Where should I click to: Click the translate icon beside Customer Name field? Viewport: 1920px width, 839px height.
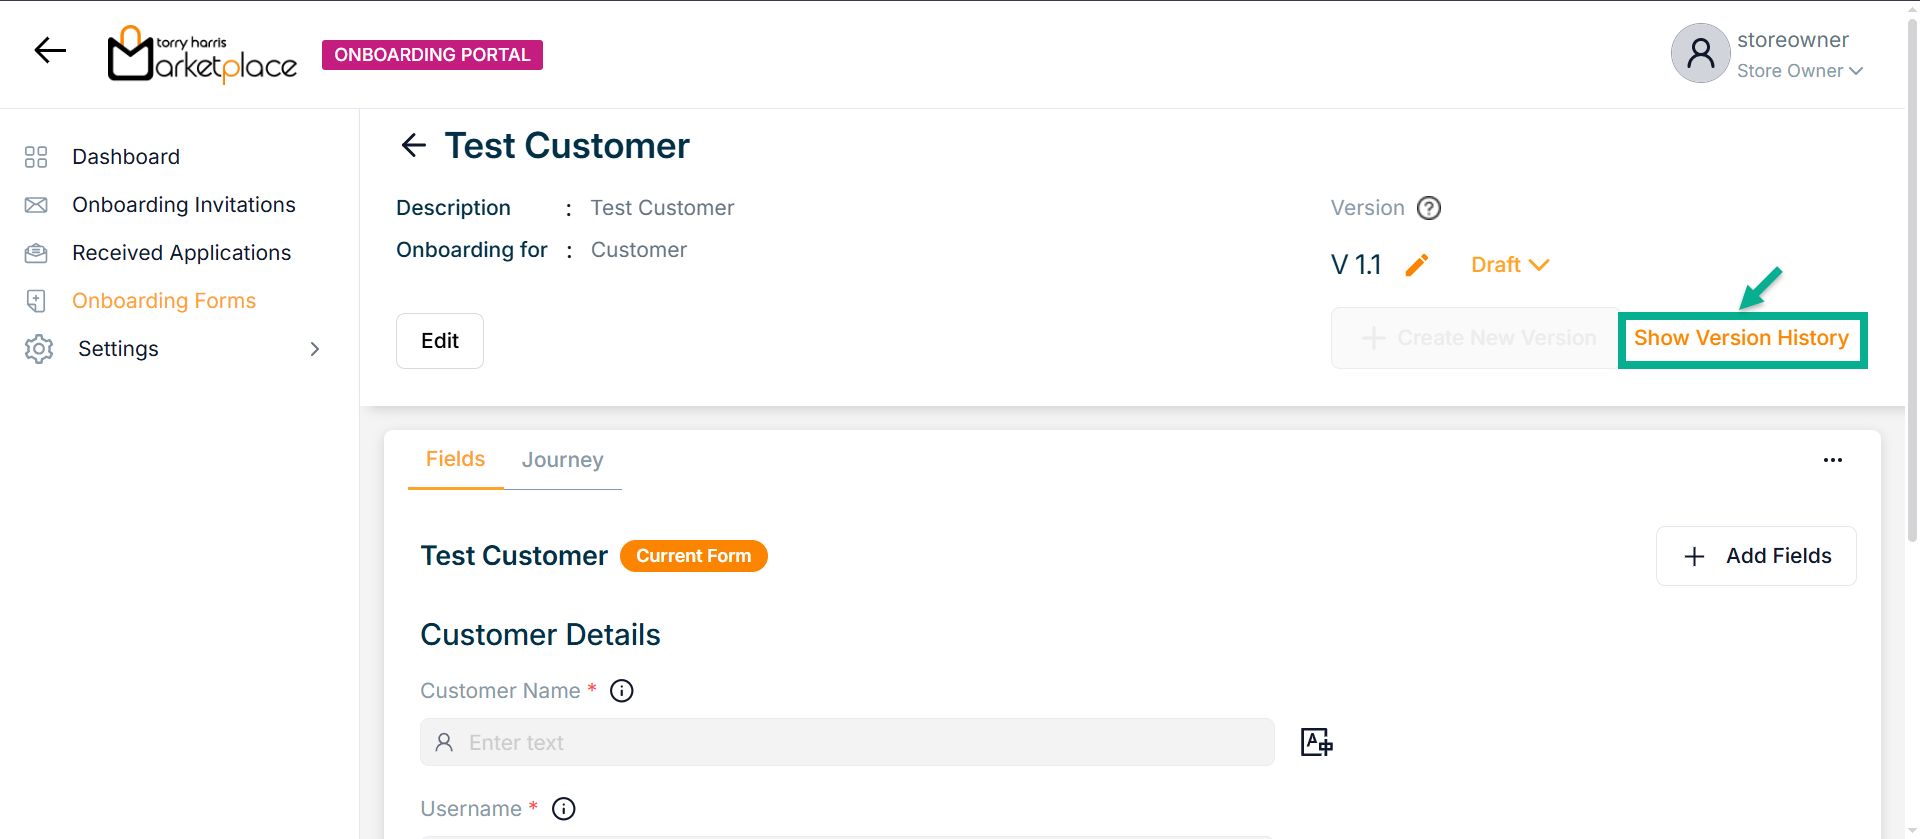pyautogui.click(x=1316, y=742)
